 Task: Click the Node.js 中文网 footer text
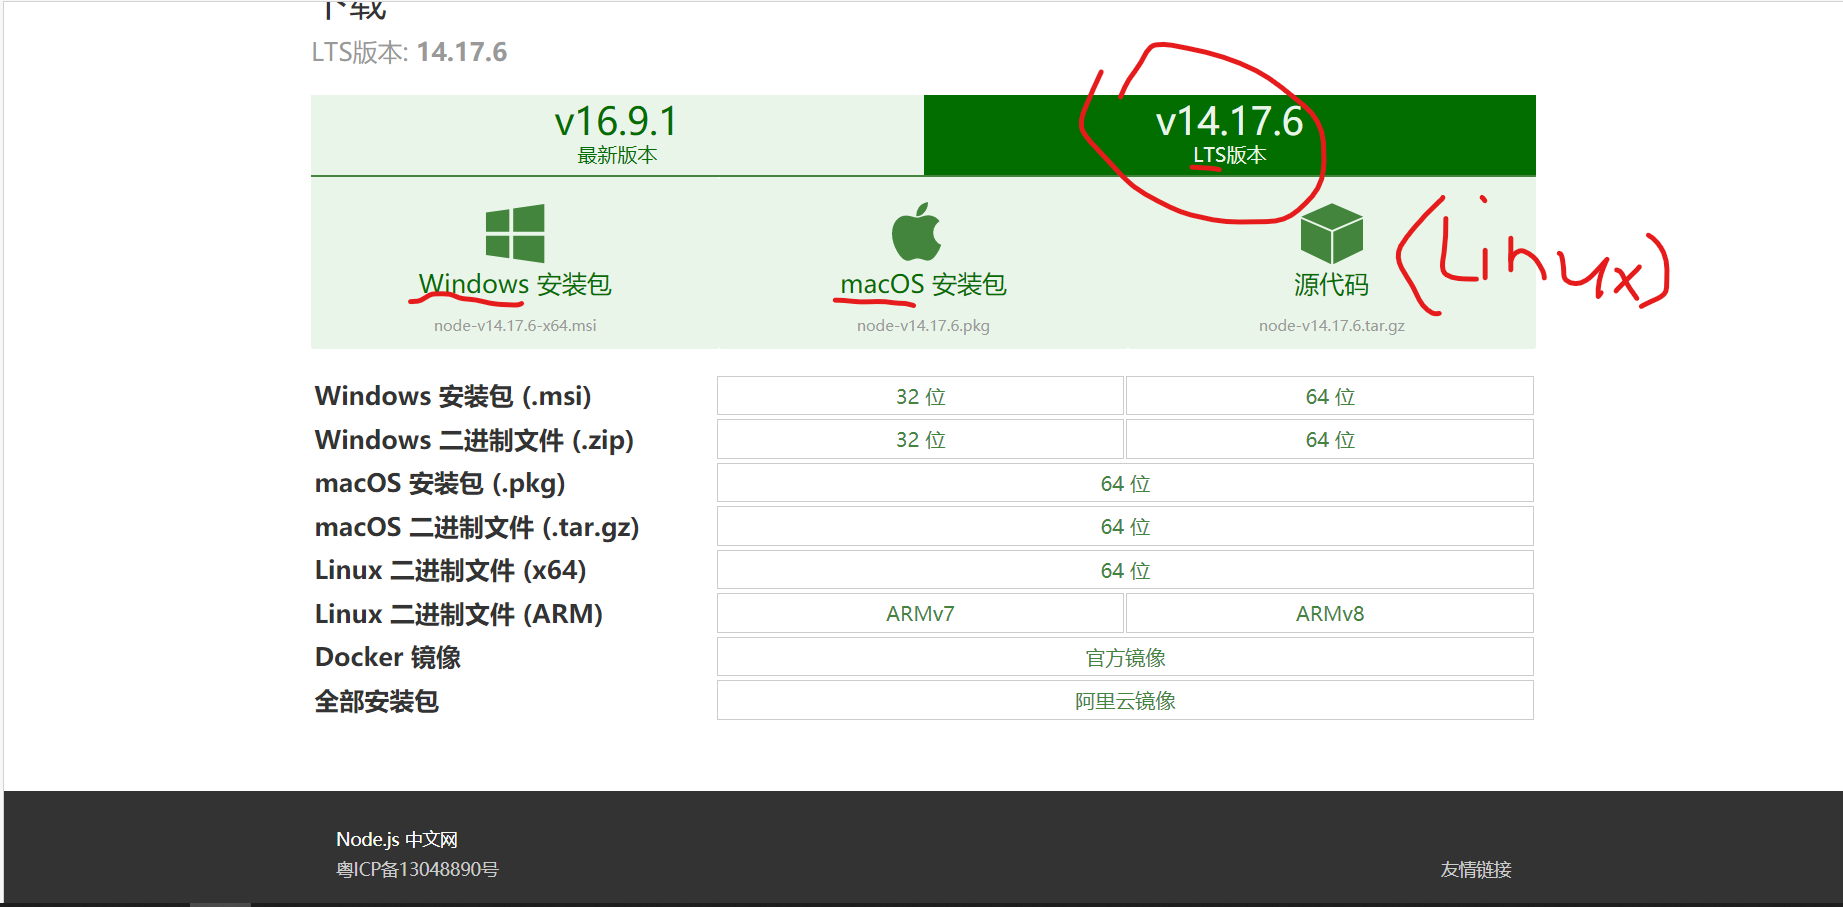coord(397,839)
